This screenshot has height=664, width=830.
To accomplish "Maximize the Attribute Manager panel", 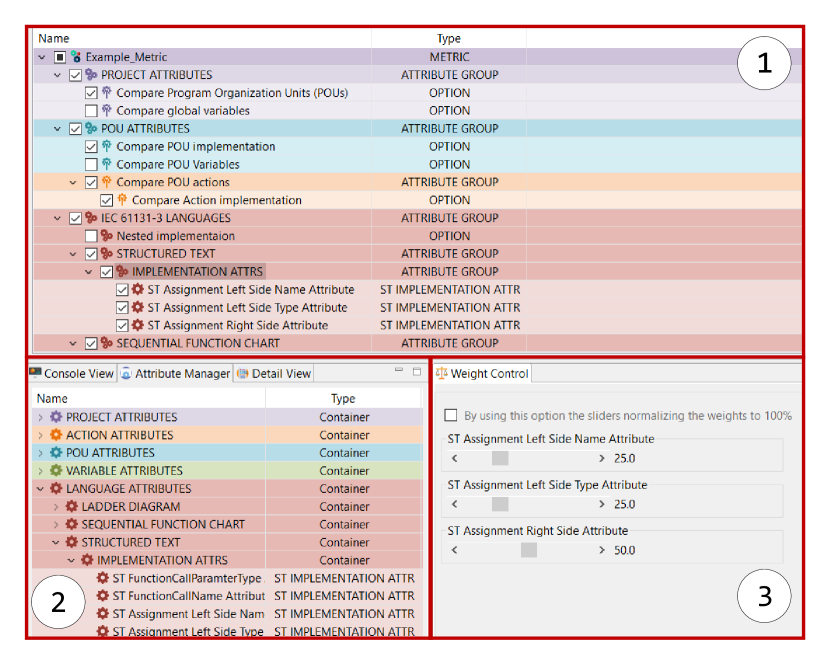I will tap(417, 371).
